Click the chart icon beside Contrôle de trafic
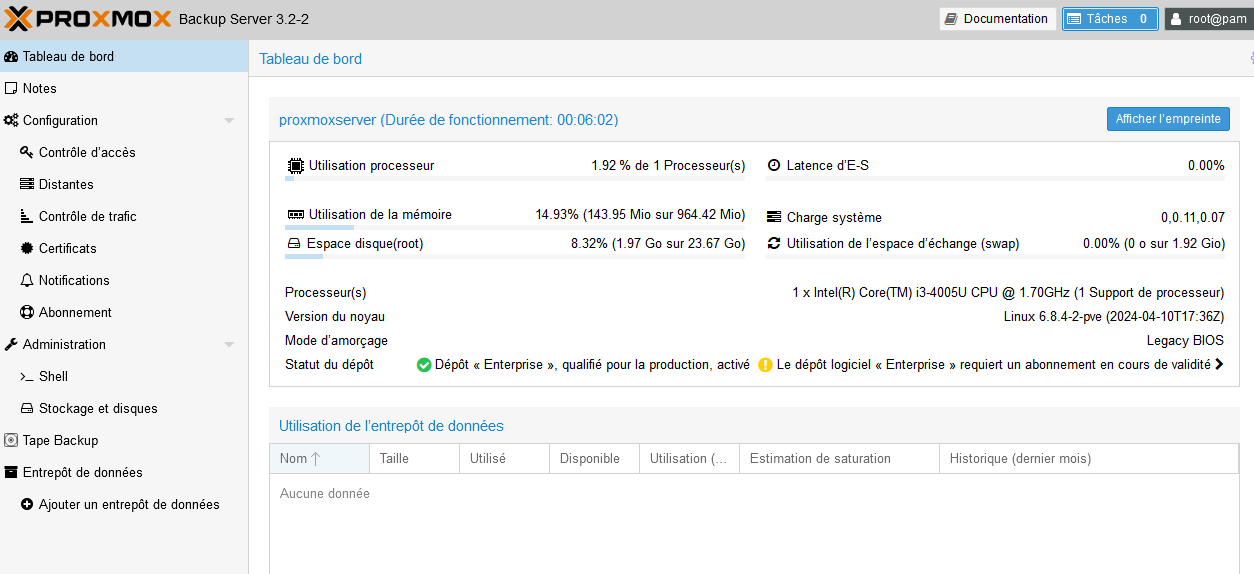 (27, 216)
